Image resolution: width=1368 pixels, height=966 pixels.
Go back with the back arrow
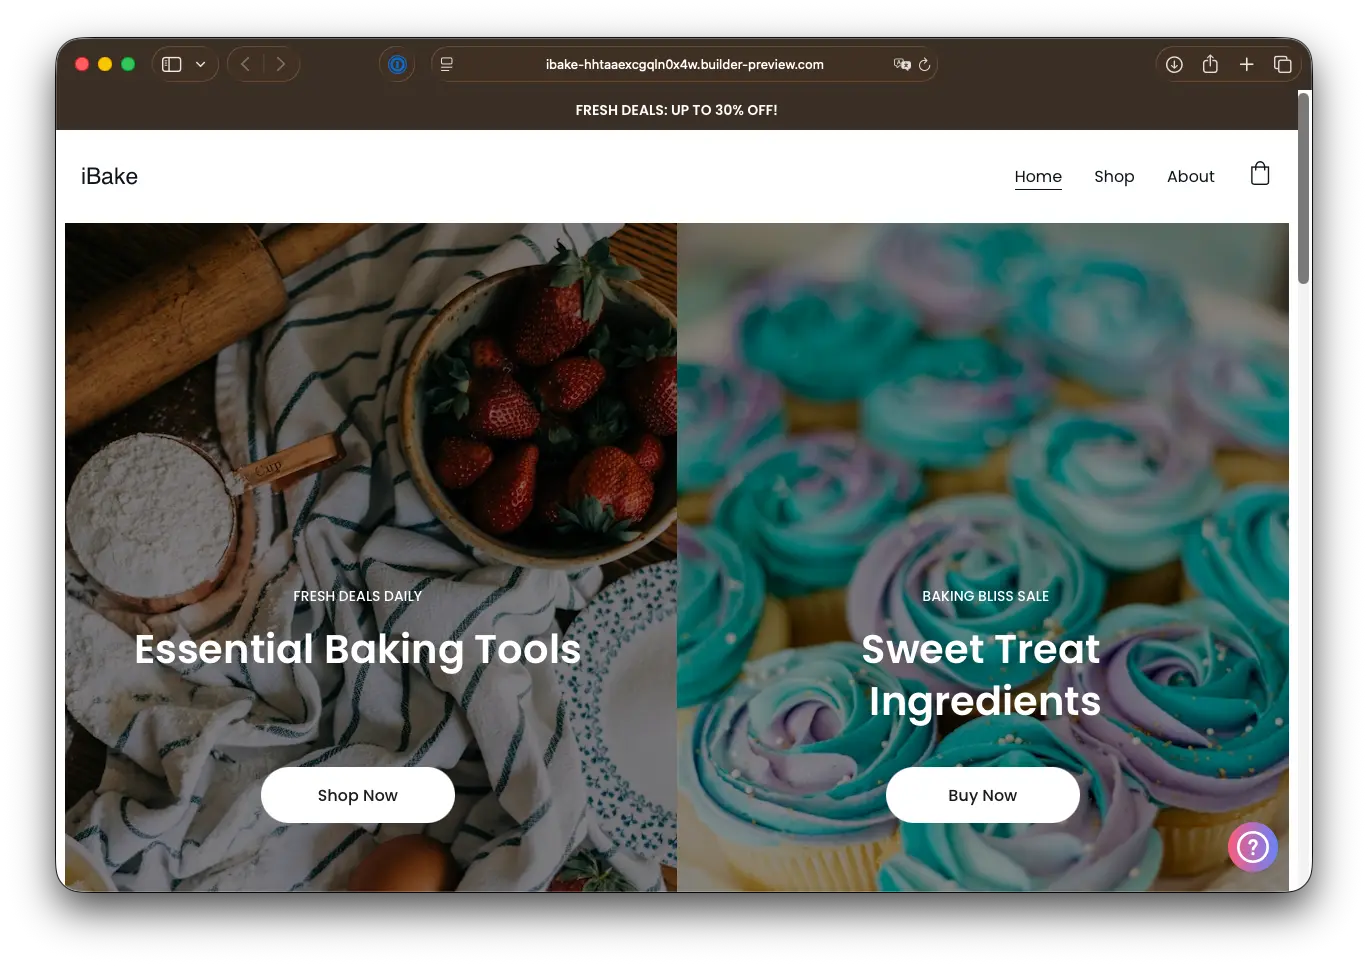[x=246, y=65]
